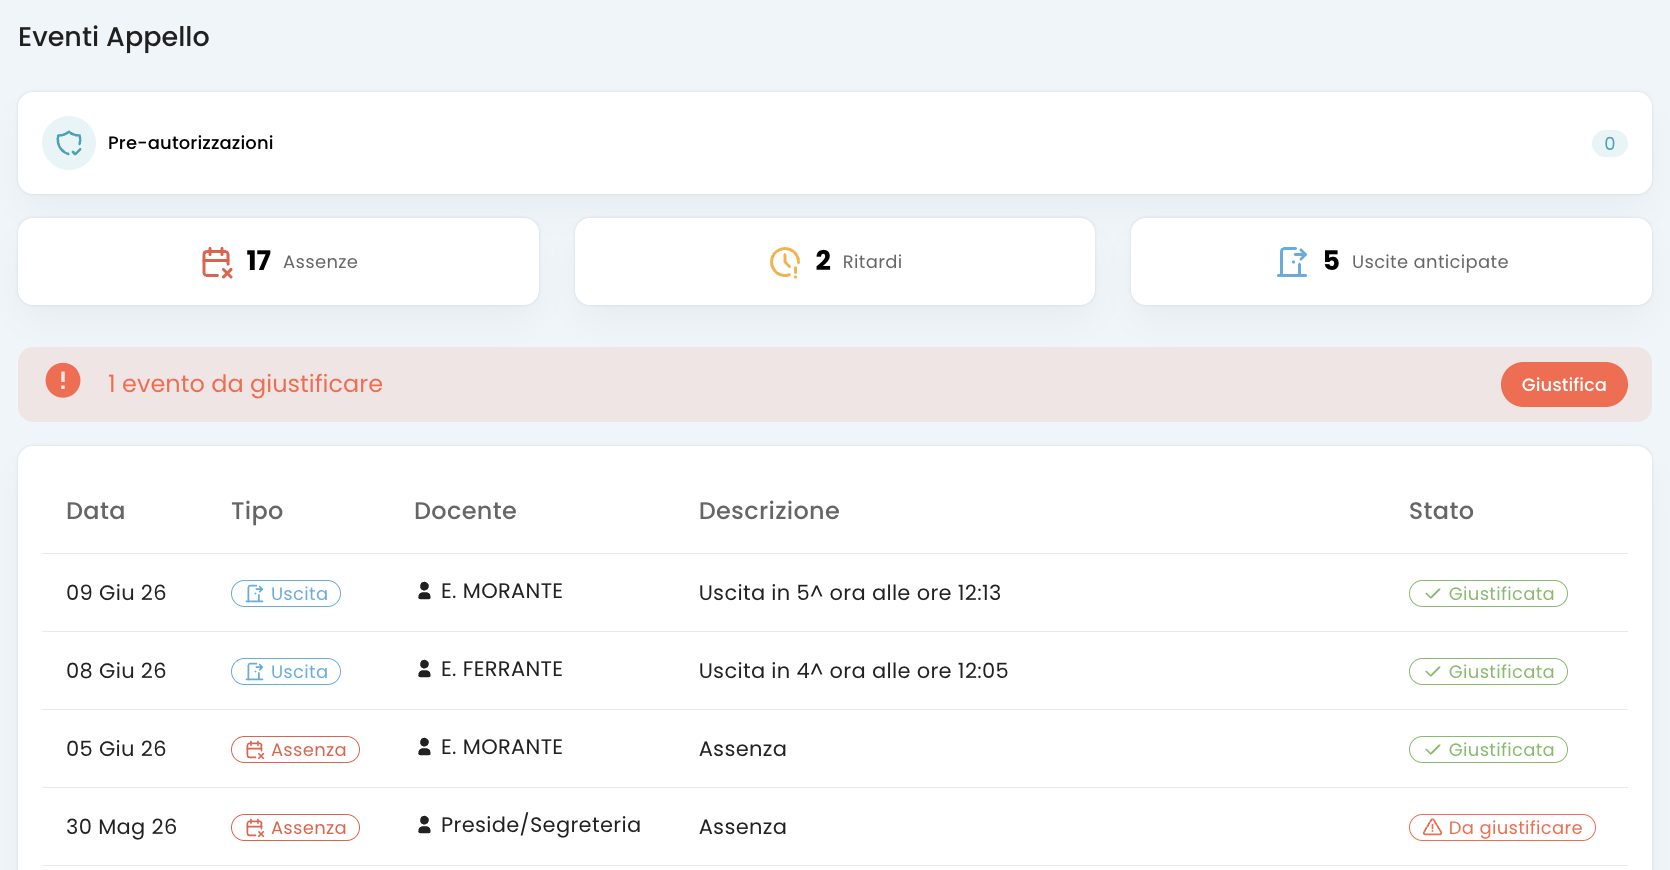Viewport: 1670px width, 870px height.
Task: Open the 17 Assenze summary card
Action: [279, 262]
